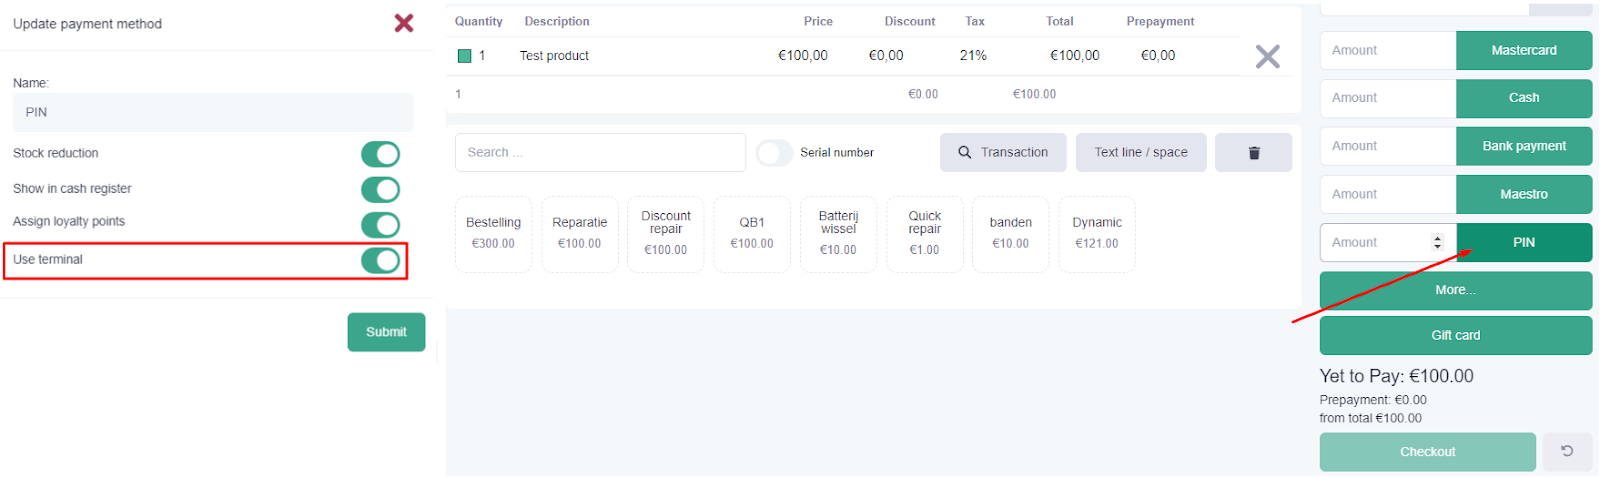Turn off Show in cash register
The width and height of the screenshot is (1600, 478).
pyautogui.click(x=380, y=189)
